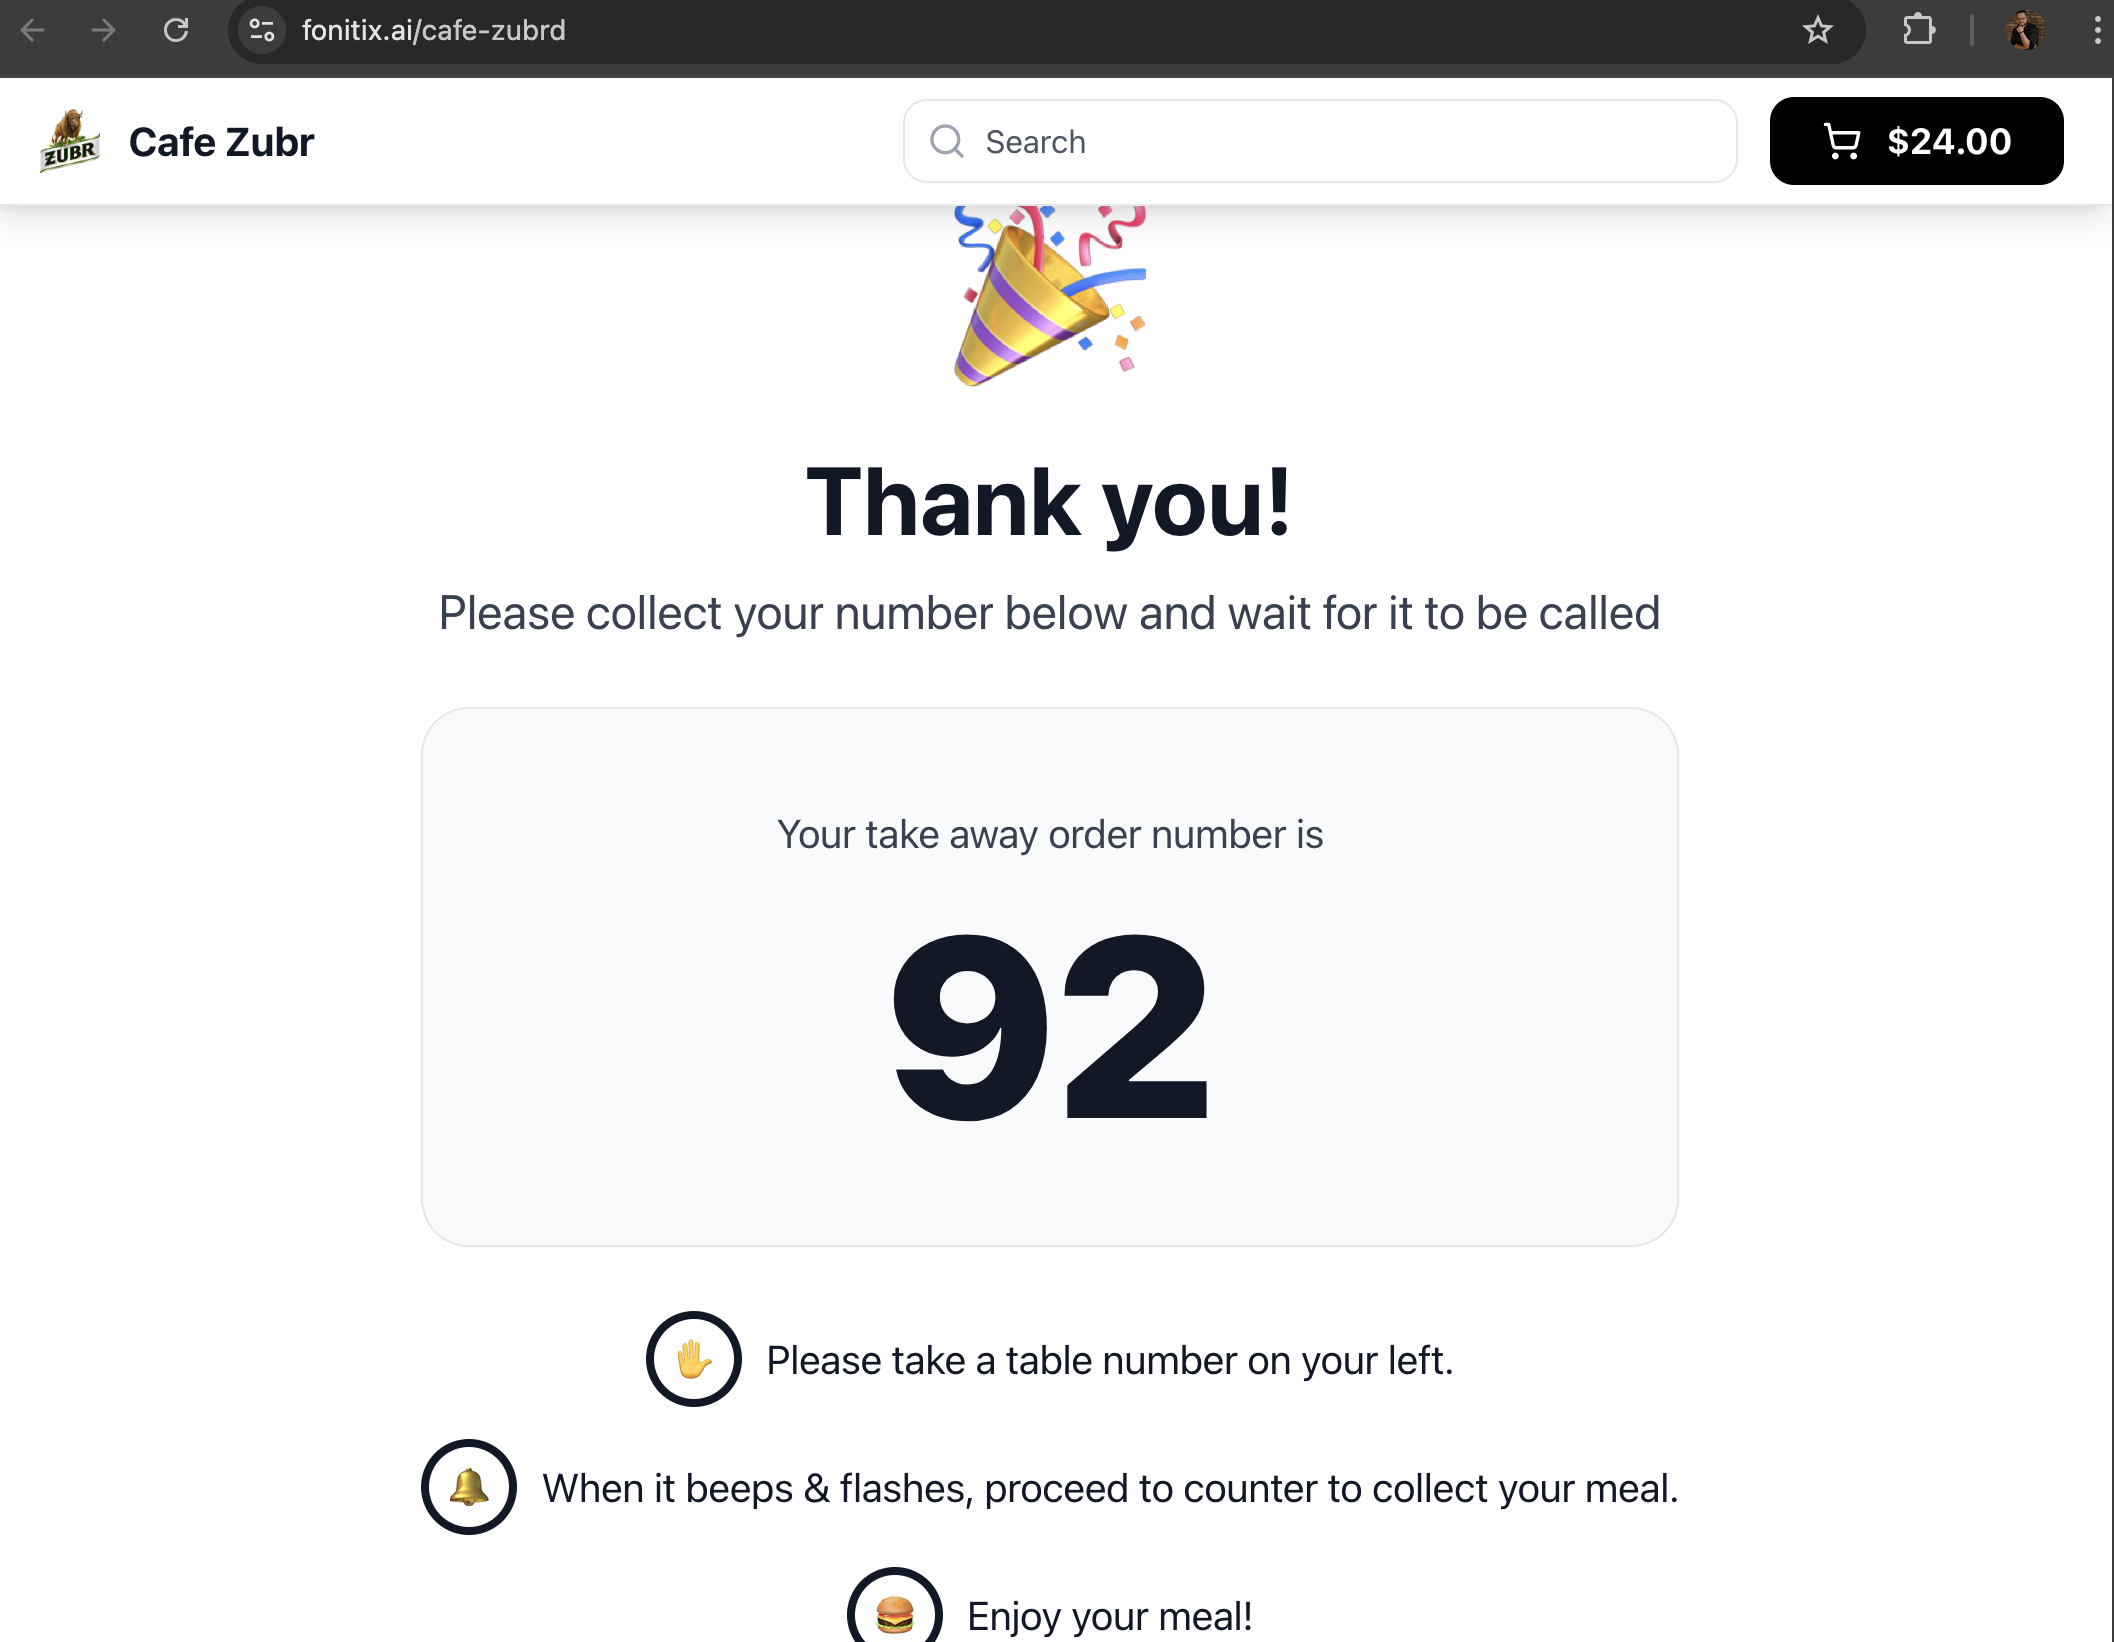This screenshot has width=2114, height=1642.
Task: Click the shopping cart icon
Action: (x=1842, y=141)
